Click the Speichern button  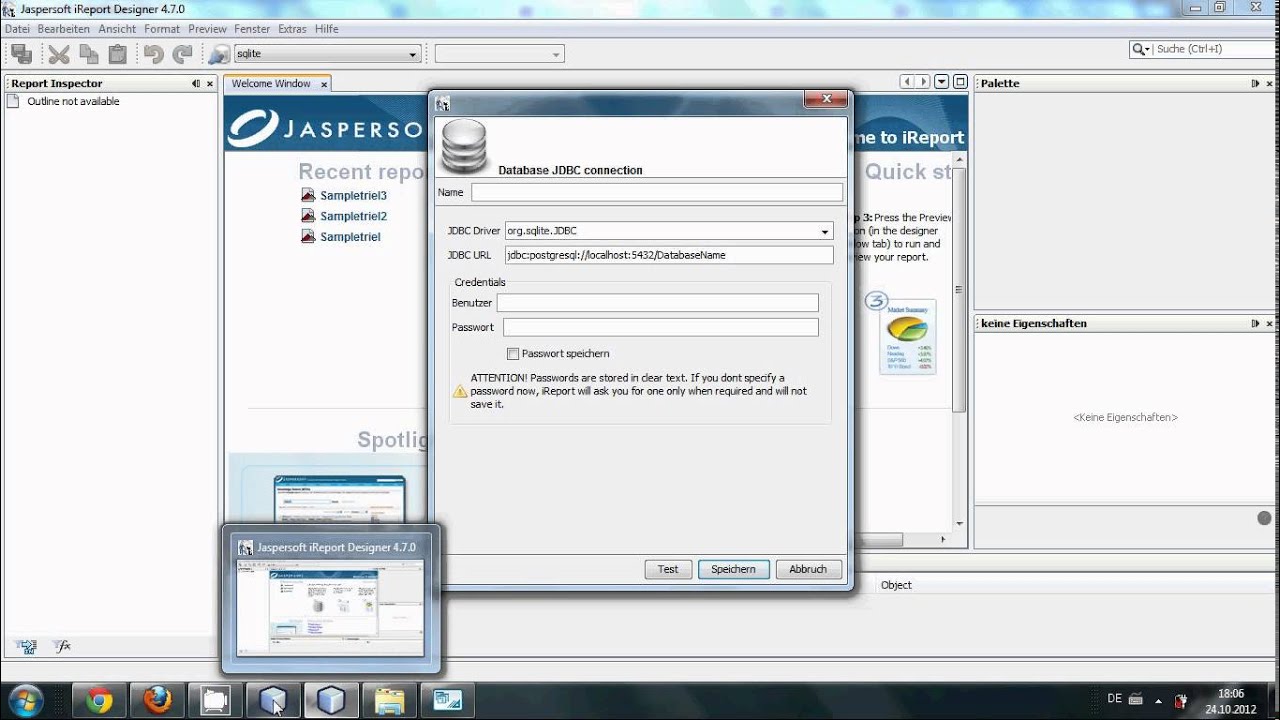click(x=733, y=569)
